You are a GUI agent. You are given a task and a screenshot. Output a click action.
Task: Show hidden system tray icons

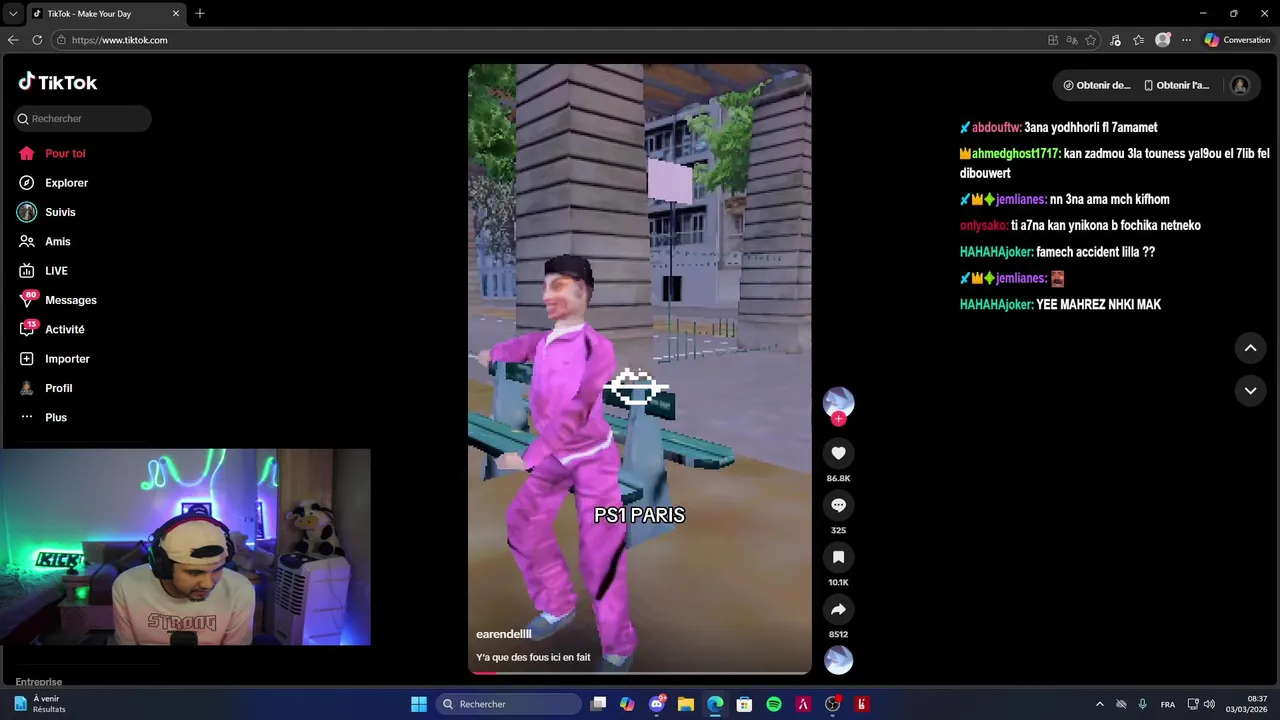1099,704
